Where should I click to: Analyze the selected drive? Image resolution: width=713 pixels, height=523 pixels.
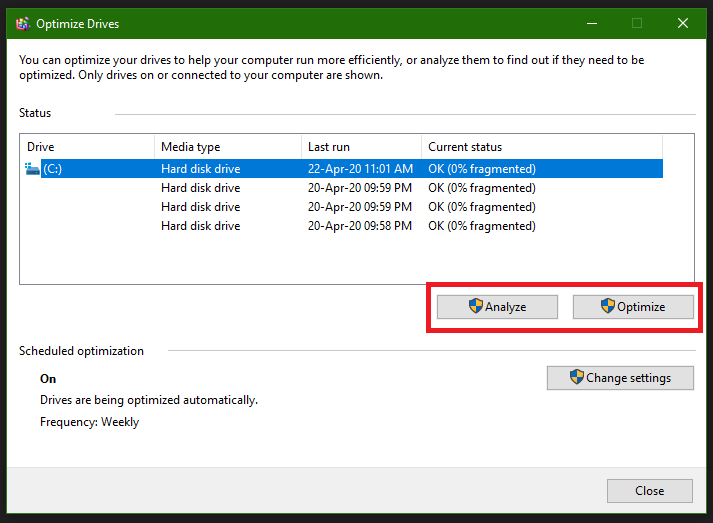click(x=497, y=307)
